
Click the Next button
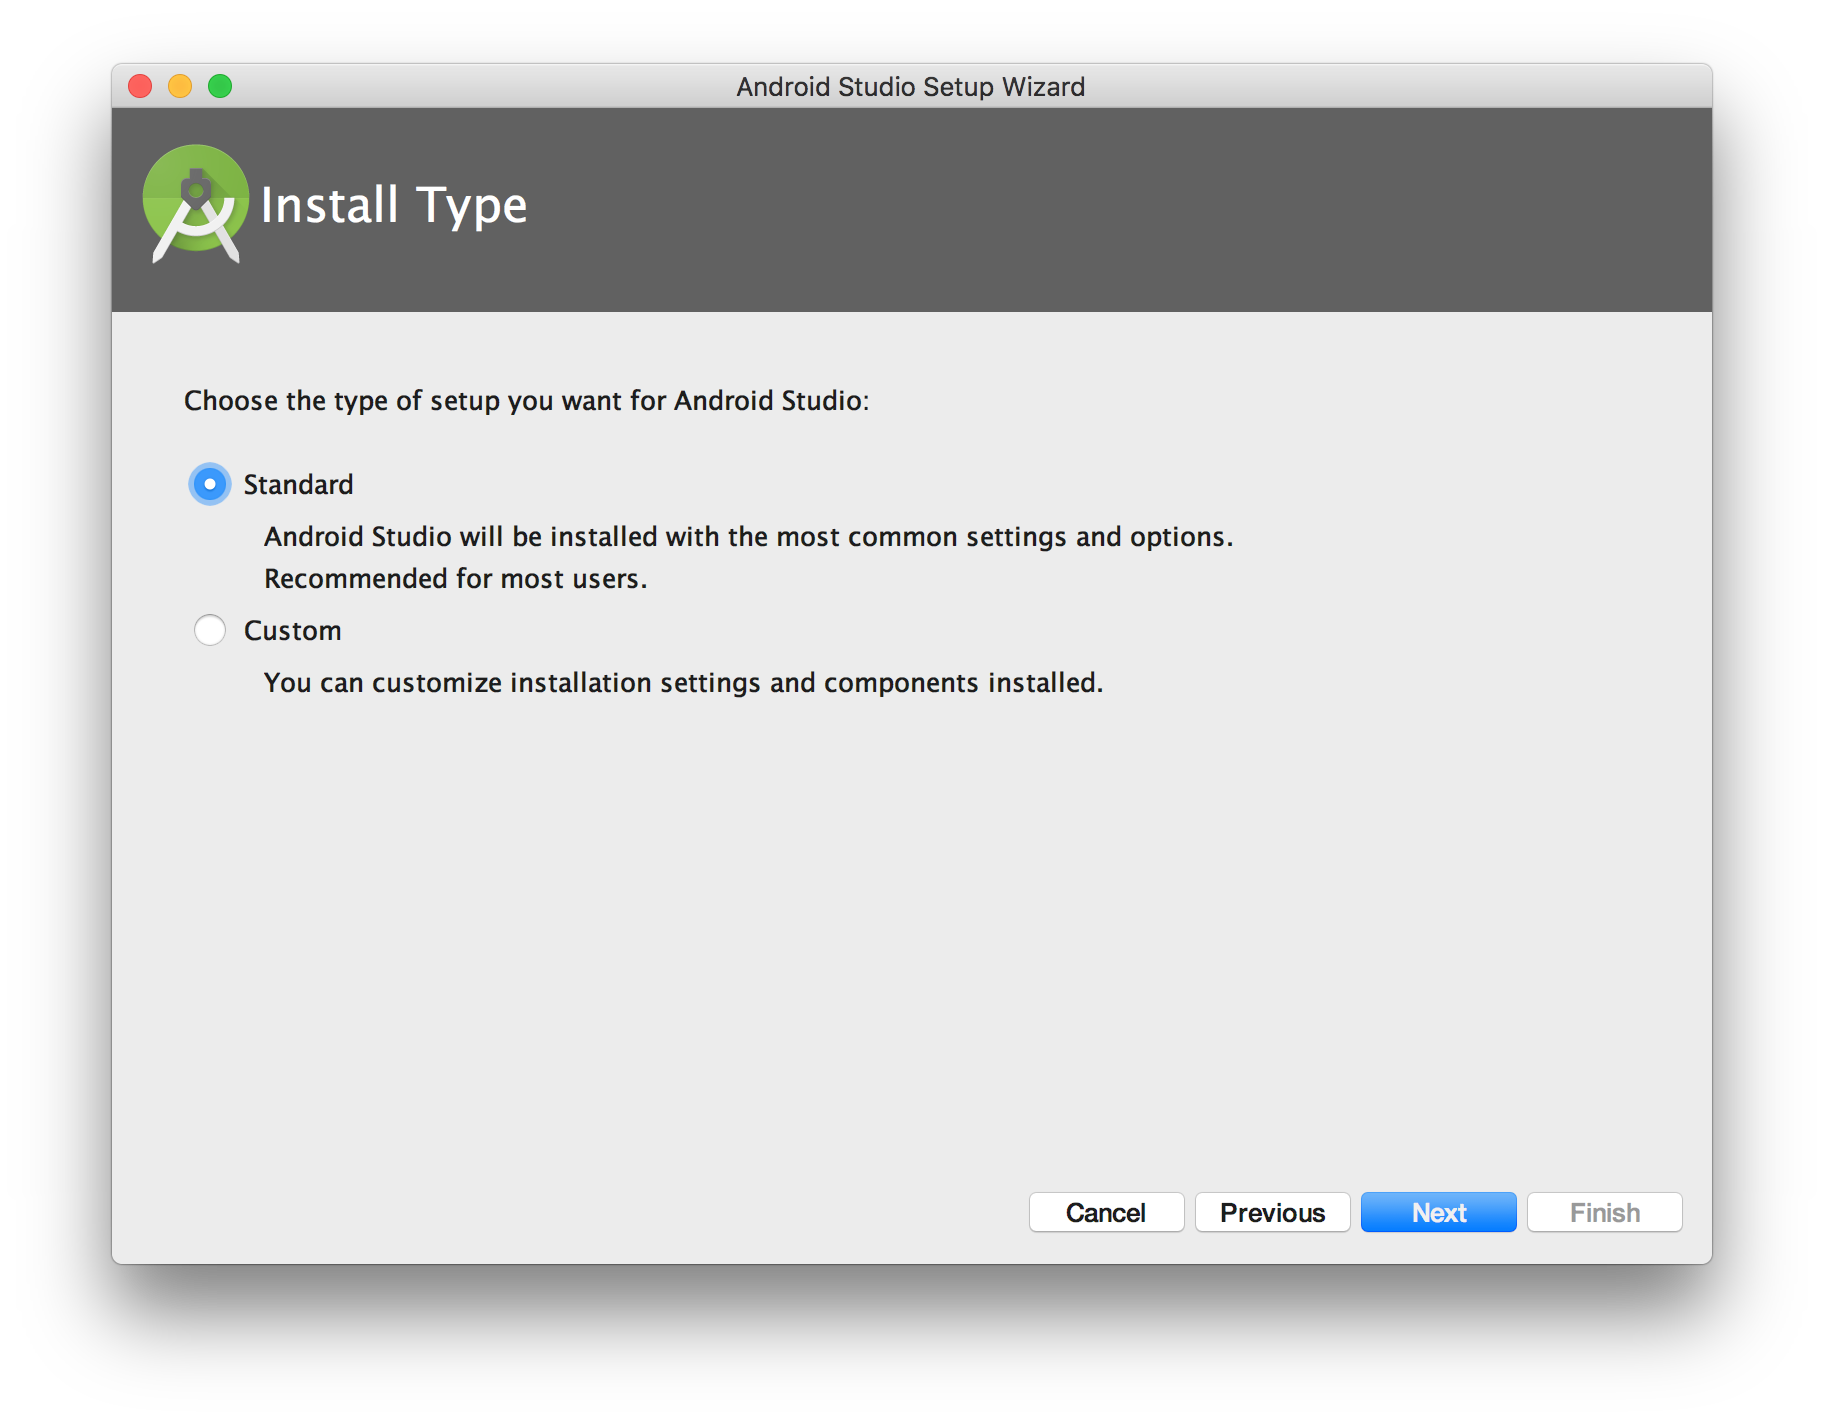click(x=1438, y=1213)
